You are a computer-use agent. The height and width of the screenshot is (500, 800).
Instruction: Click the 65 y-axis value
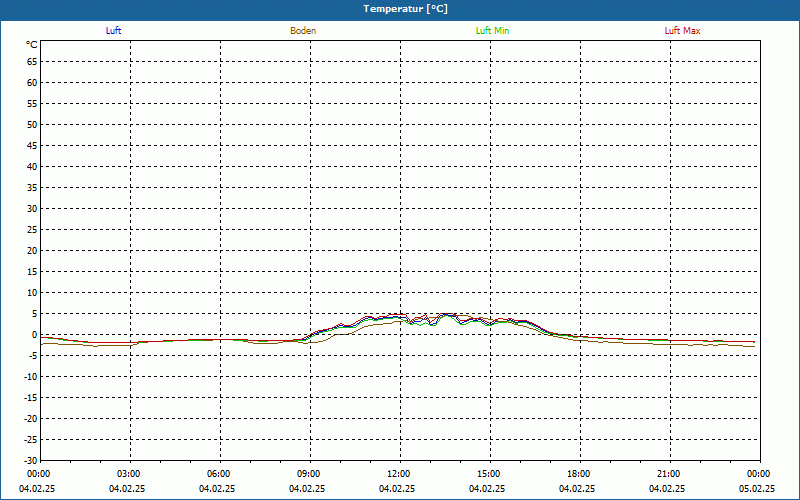[32, 62]
